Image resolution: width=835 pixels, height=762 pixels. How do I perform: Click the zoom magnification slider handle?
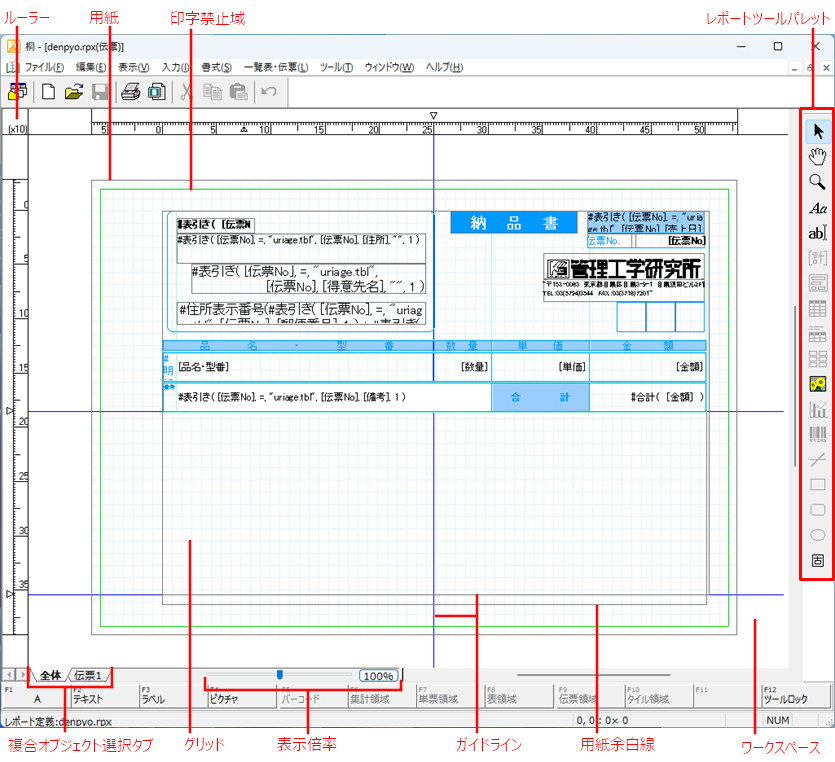[279, 675]
